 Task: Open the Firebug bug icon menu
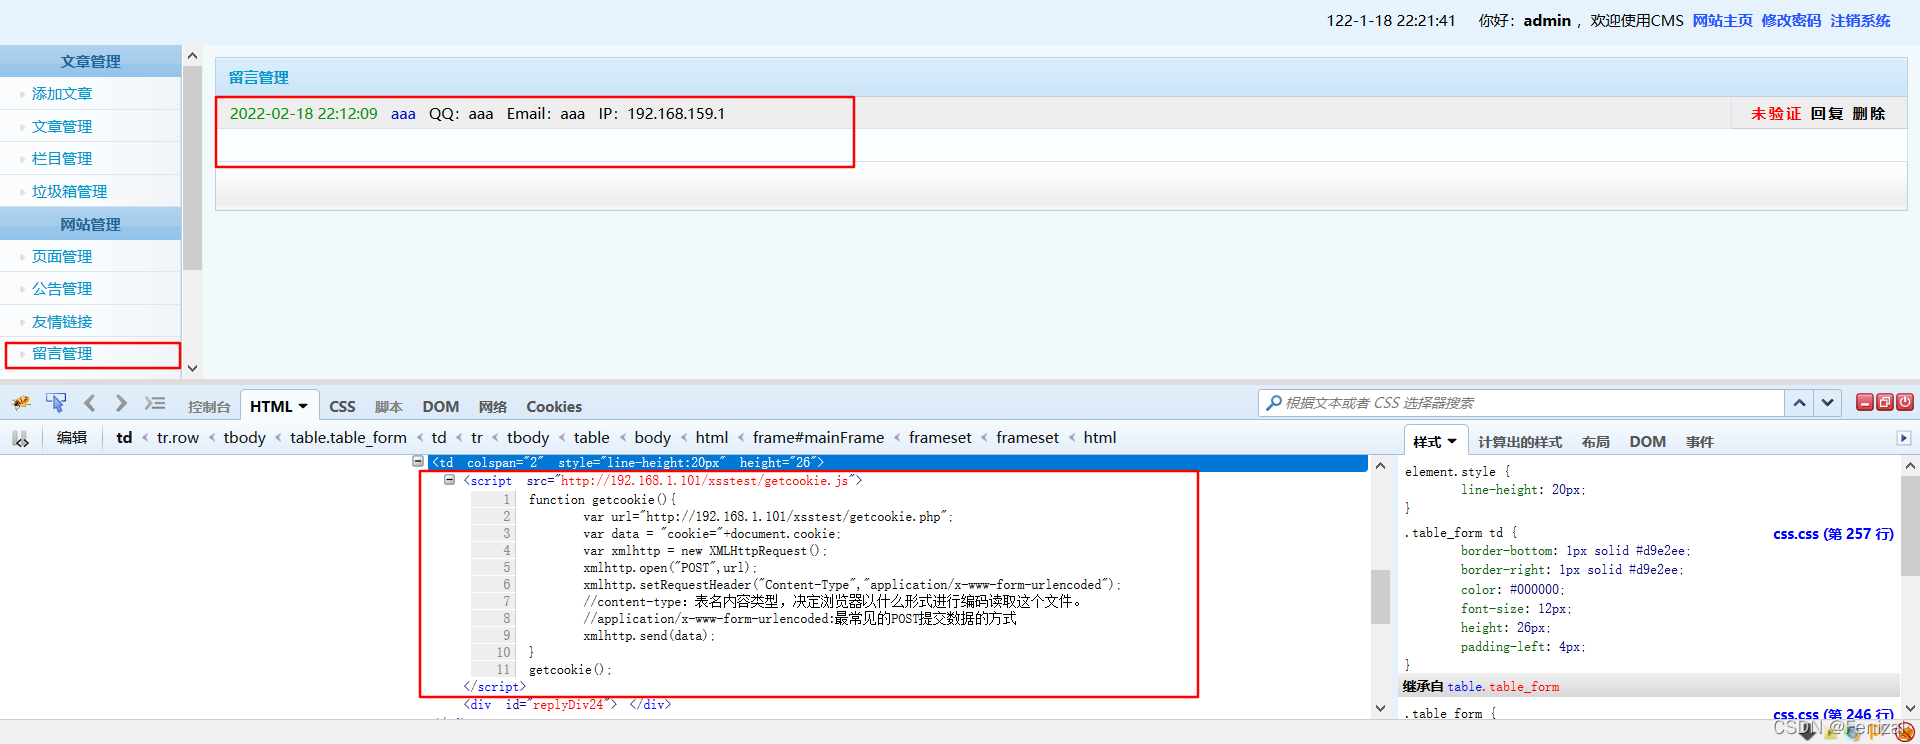[x=21, y=403]
